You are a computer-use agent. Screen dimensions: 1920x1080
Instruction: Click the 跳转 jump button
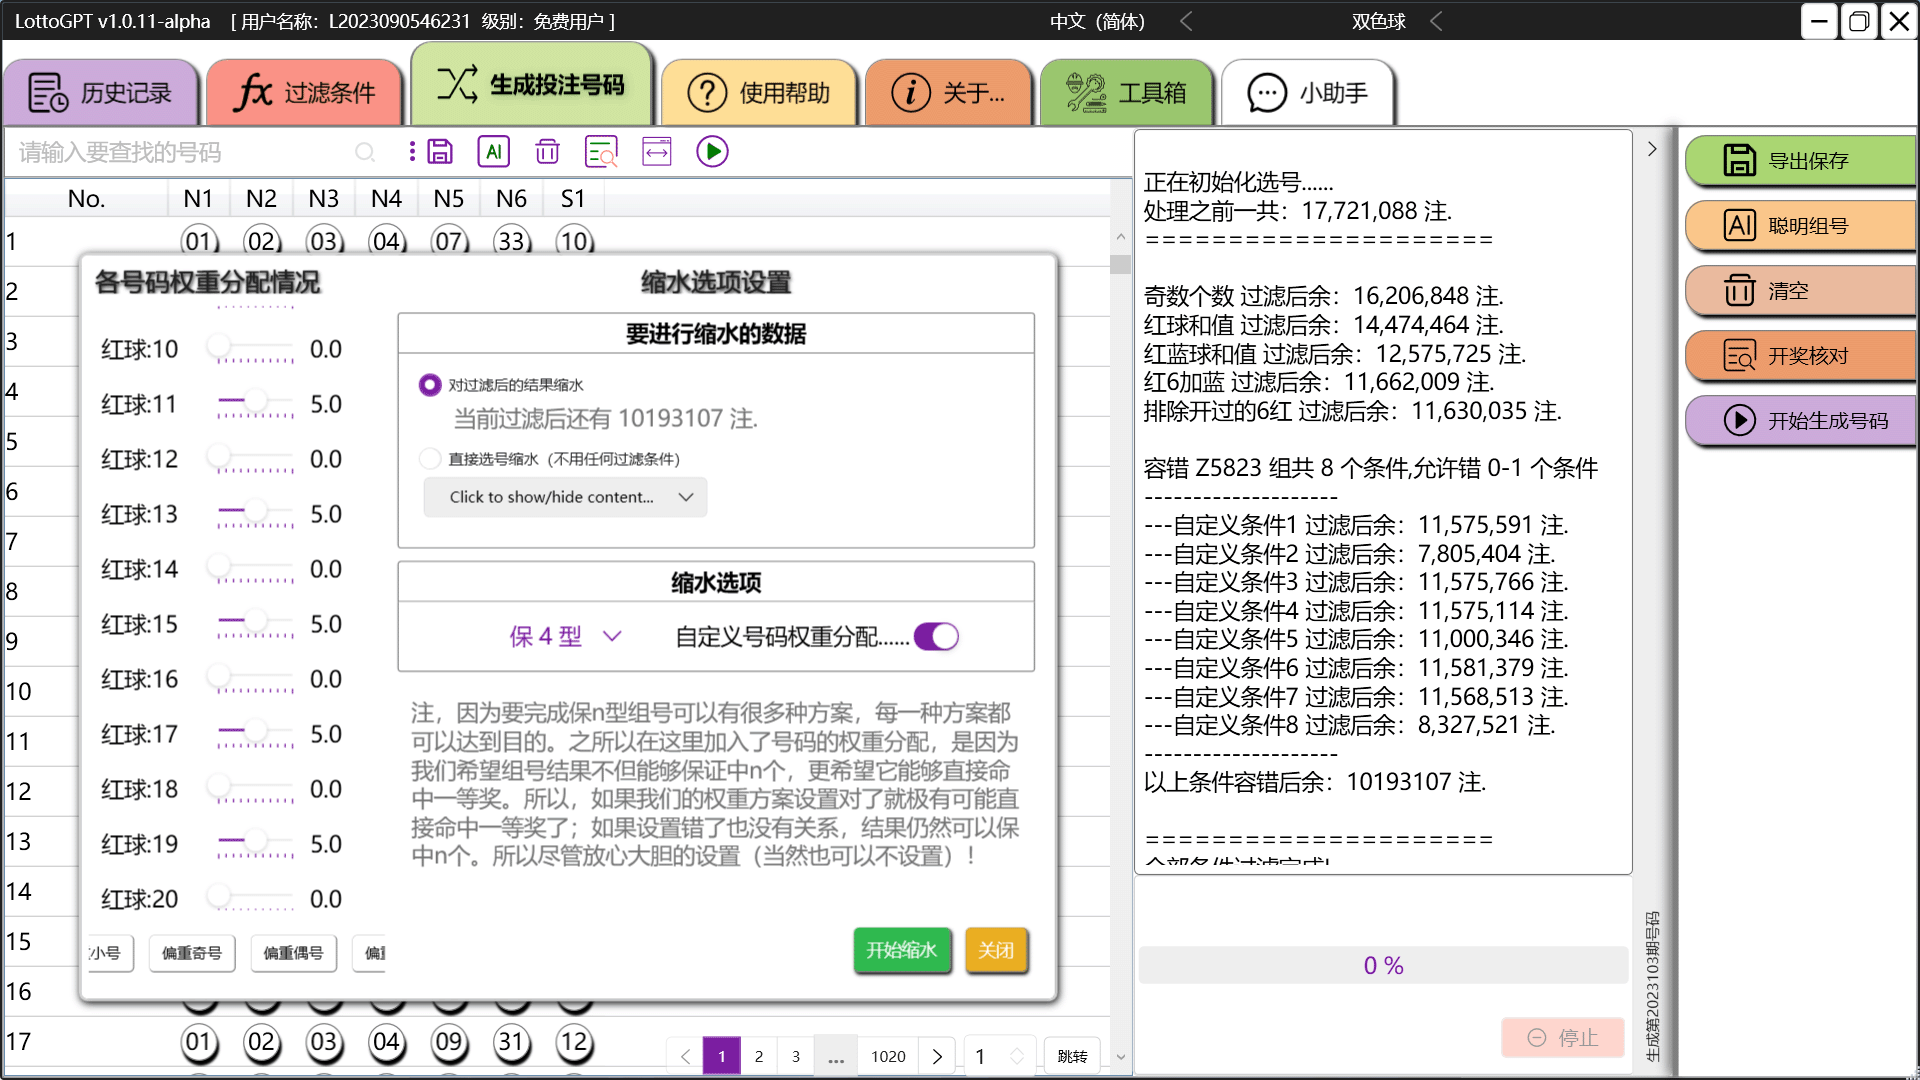1072,1056
